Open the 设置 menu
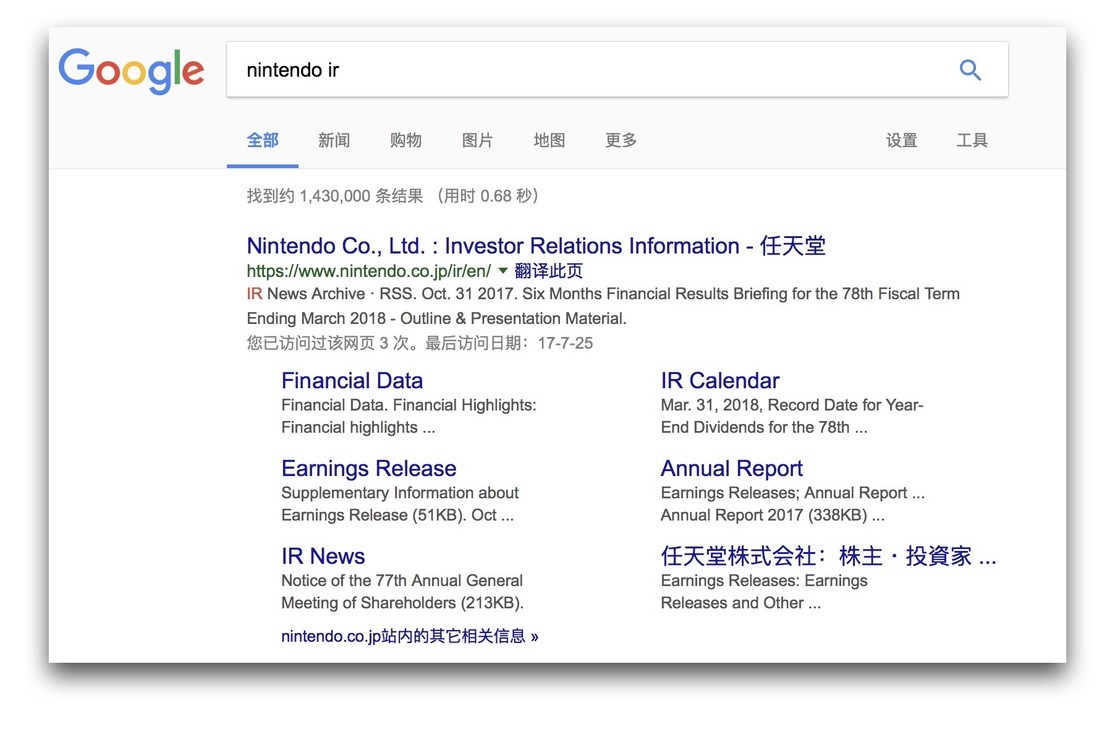This screenshot has width=1120, height=732. [901, 140]
